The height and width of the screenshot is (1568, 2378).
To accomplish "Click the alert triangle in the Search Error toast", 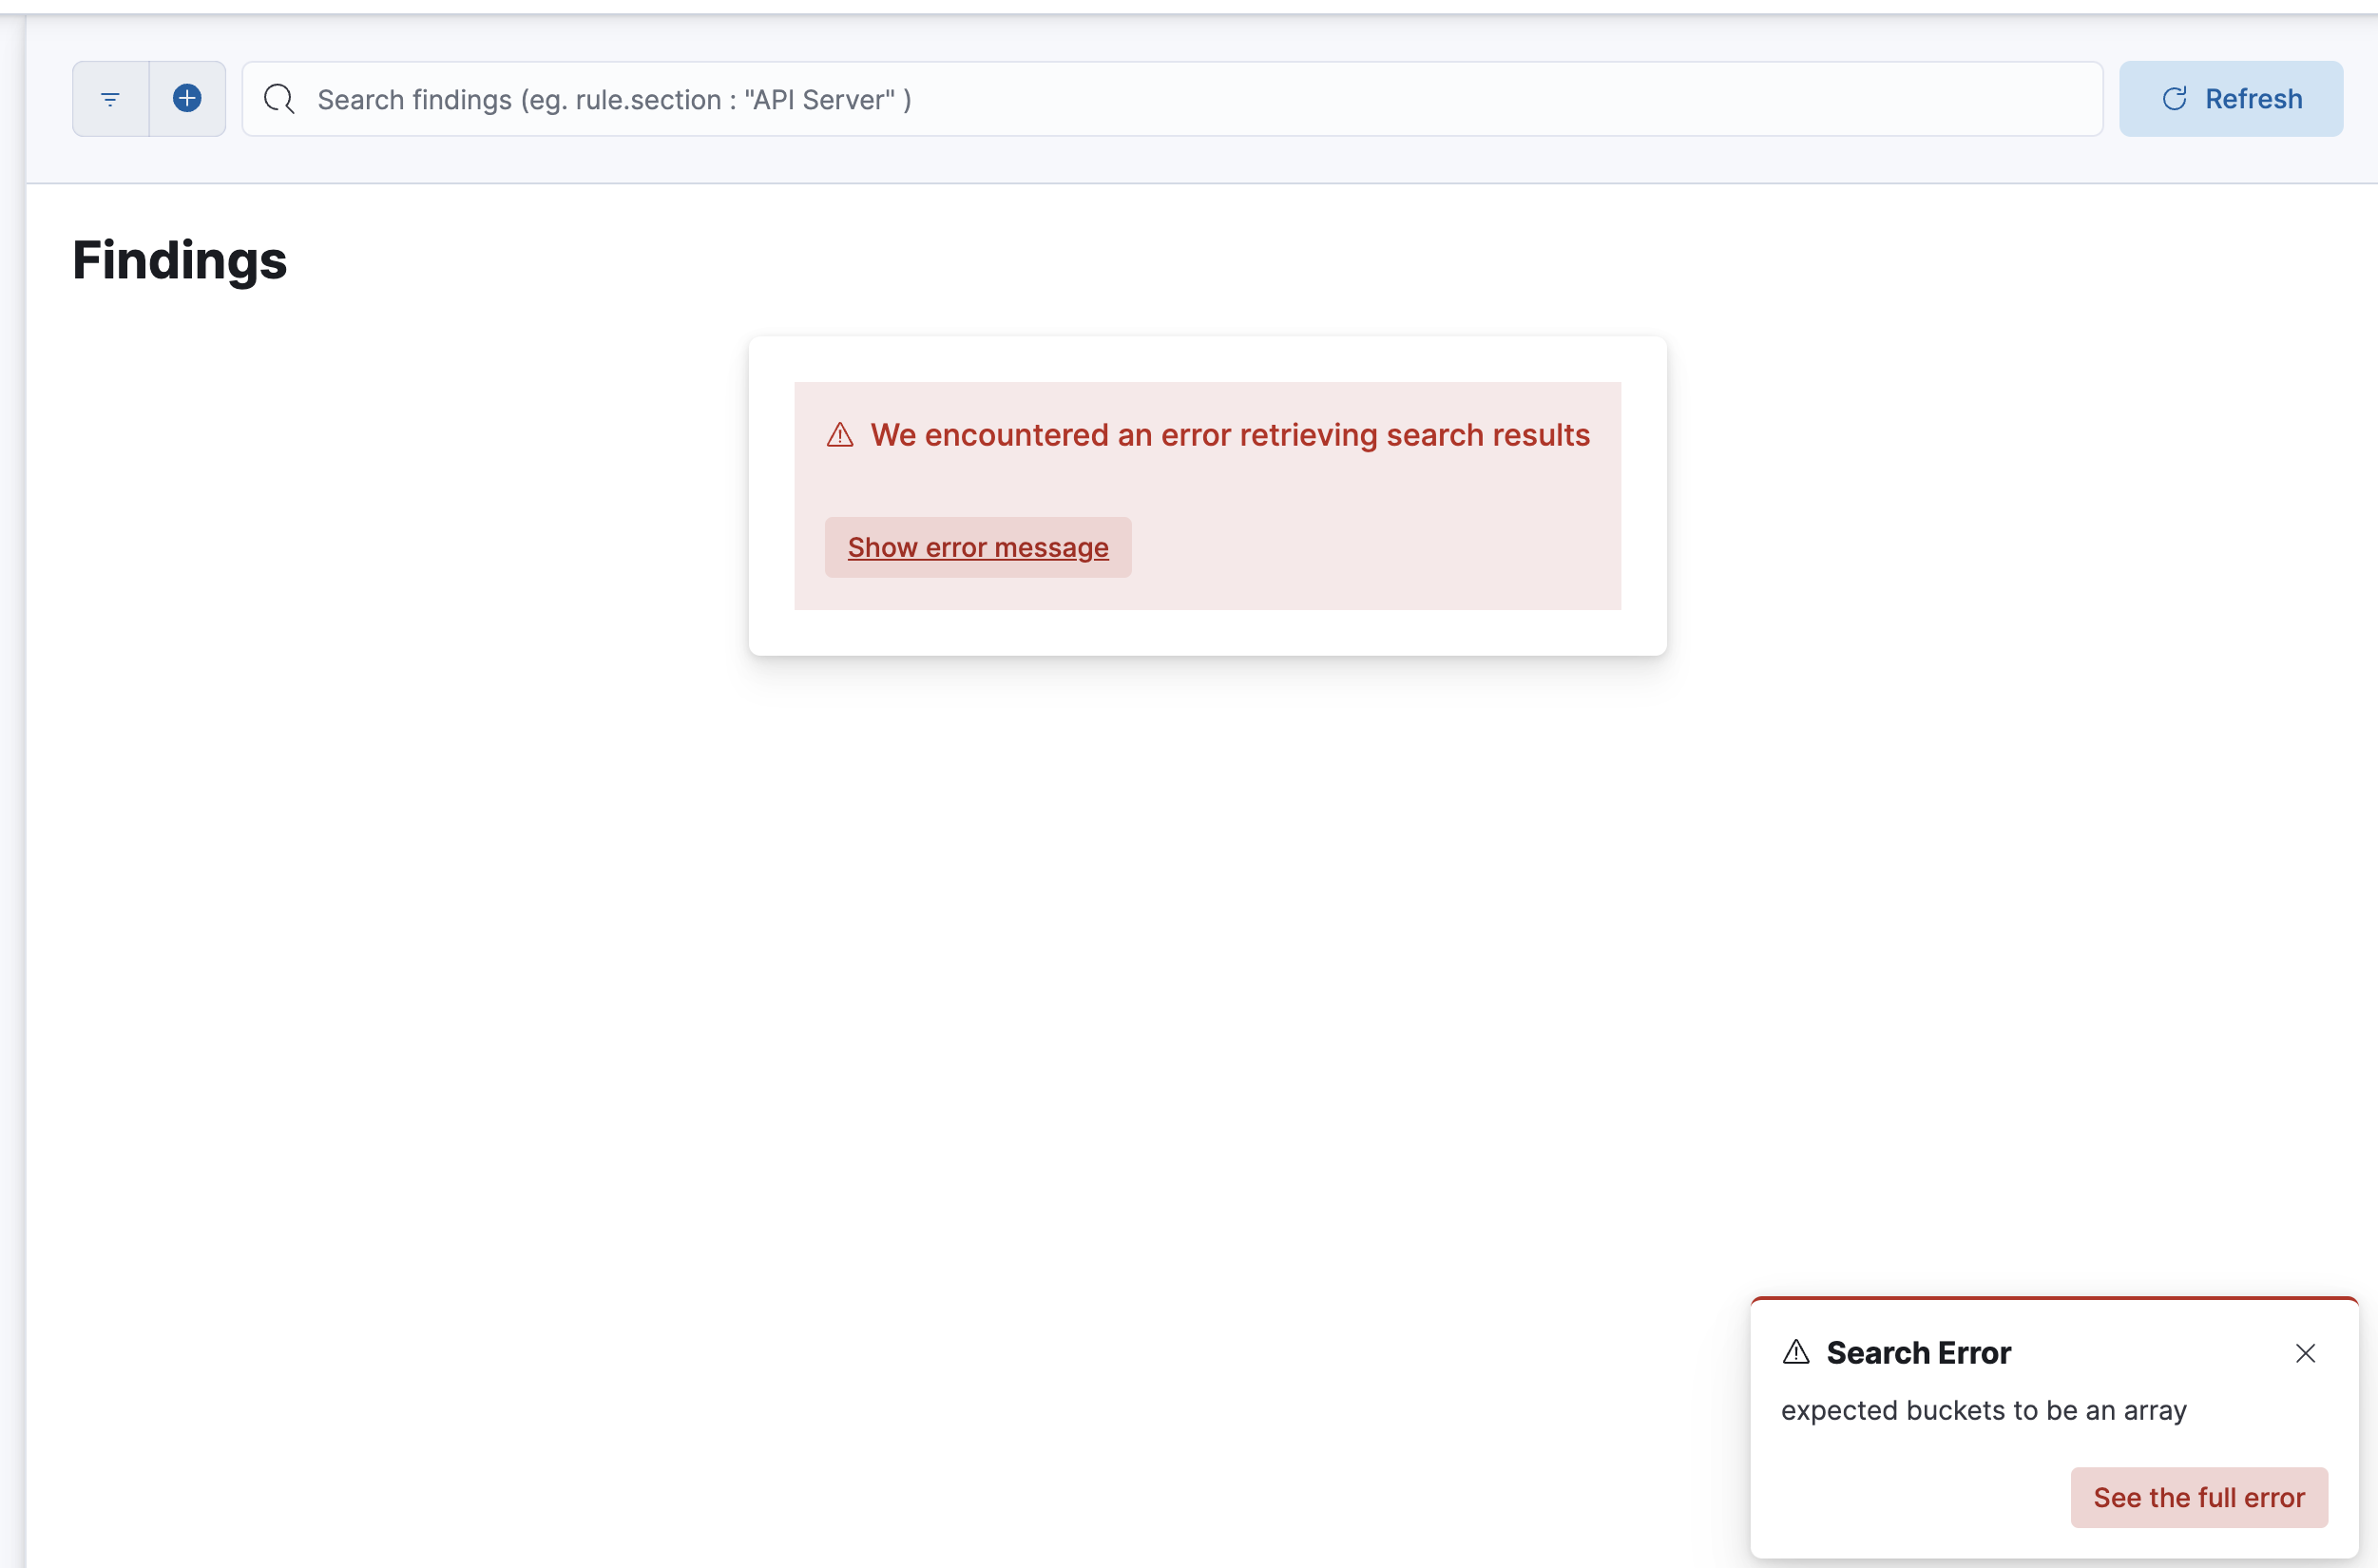I will [1796, 1352].
